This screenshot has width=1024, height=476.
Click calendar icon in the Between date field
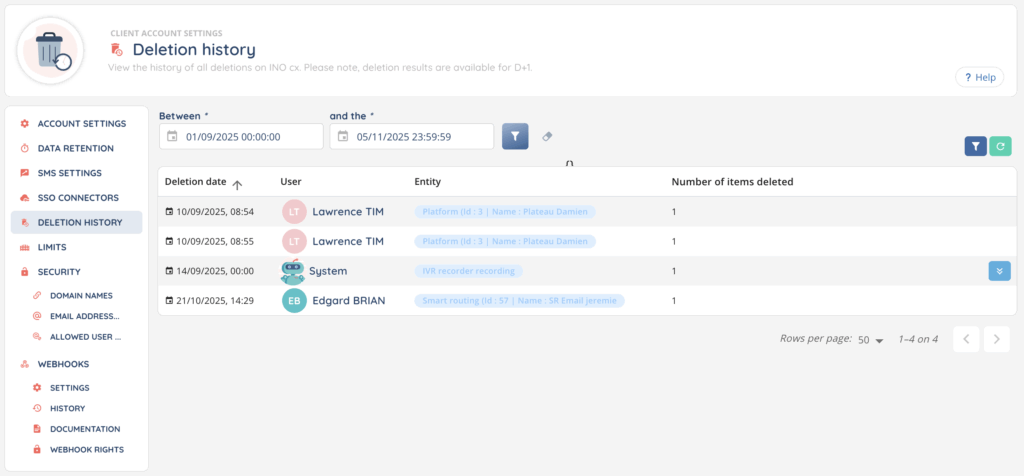coord(173,137)
